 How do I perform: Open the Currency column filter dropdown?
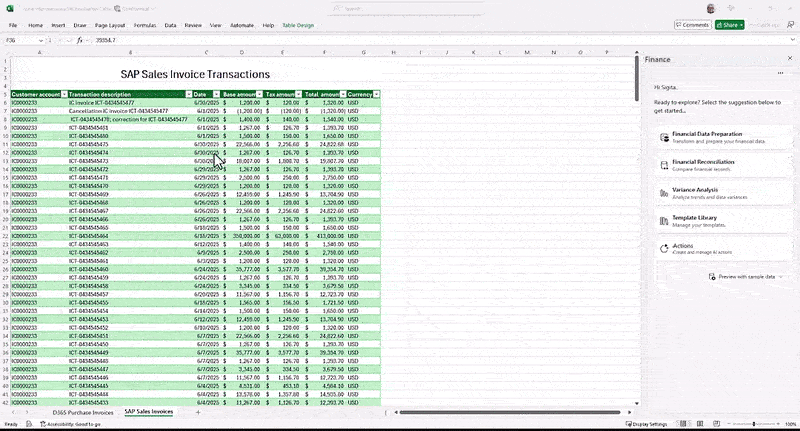pos(376,93)
